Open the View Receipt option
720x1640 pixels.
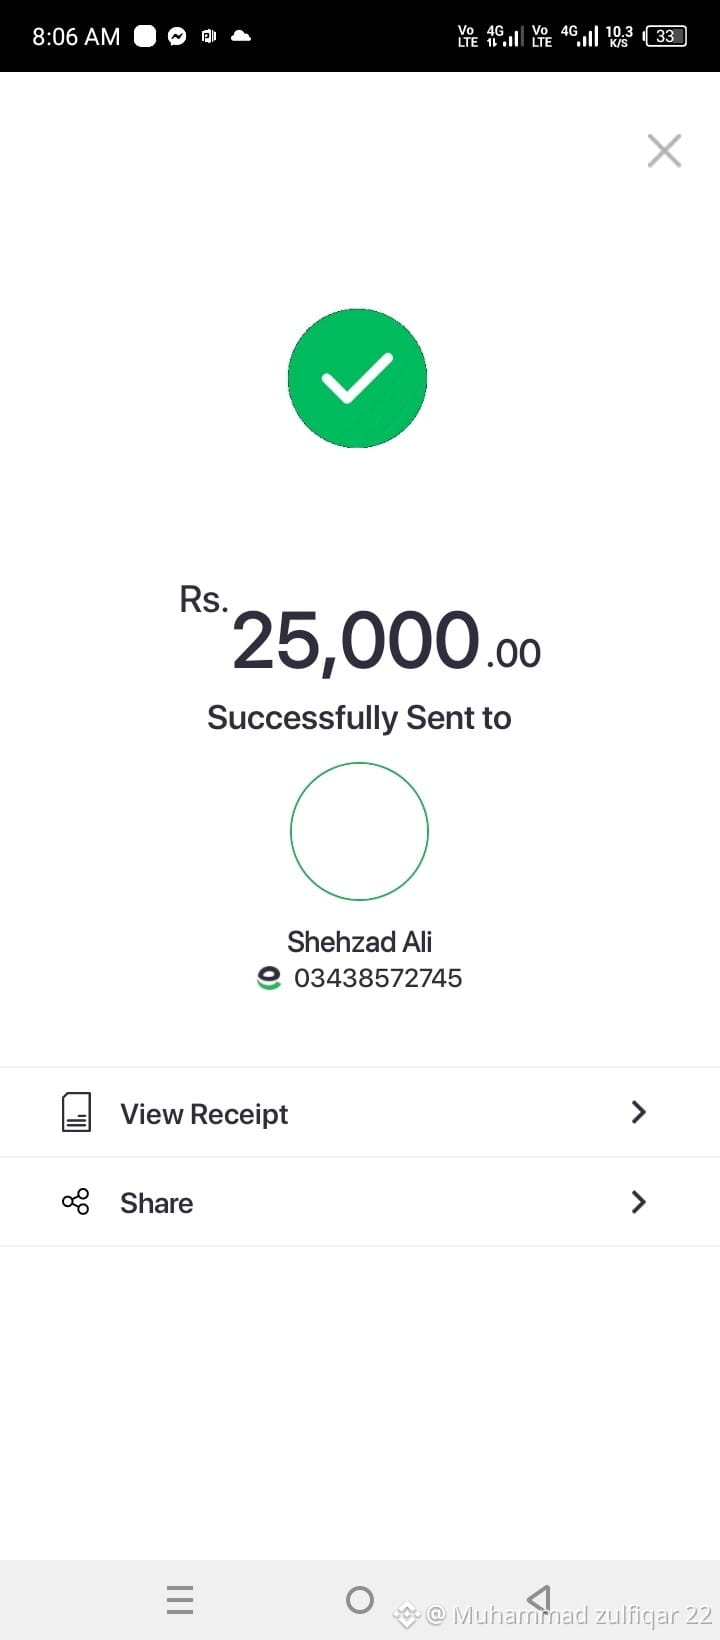(360, 1113)
